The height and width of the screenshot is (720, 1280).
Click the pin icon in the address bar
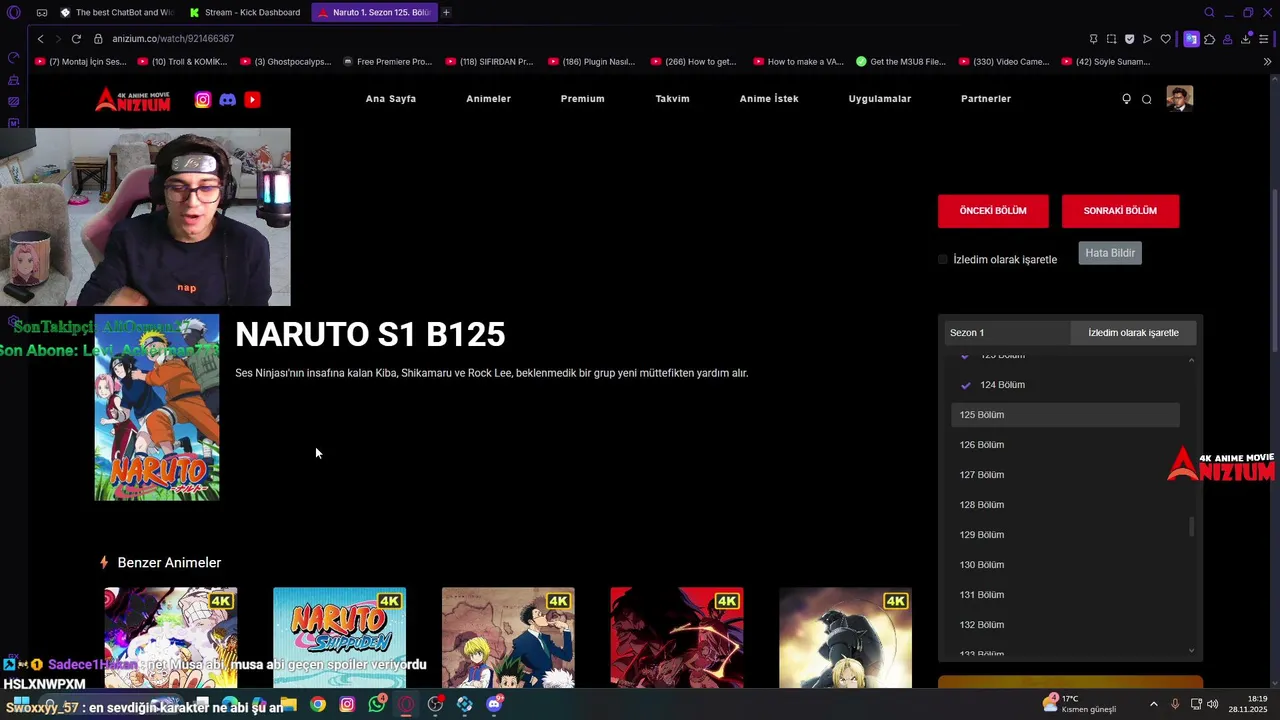tap(1093, 39)
